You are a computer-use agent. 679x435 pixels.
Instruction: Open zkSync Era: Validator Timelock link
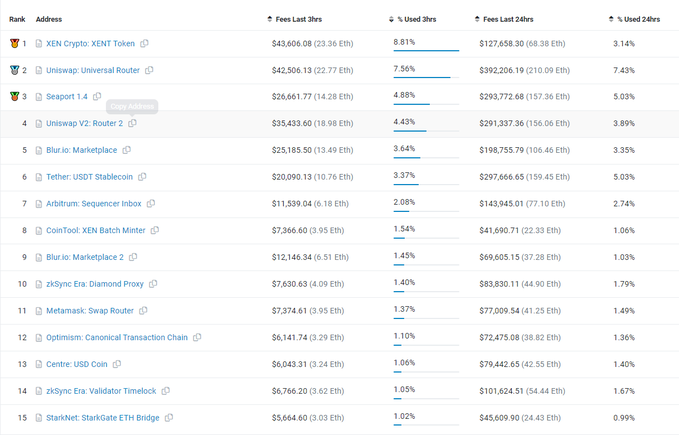(x=101, y=391)
